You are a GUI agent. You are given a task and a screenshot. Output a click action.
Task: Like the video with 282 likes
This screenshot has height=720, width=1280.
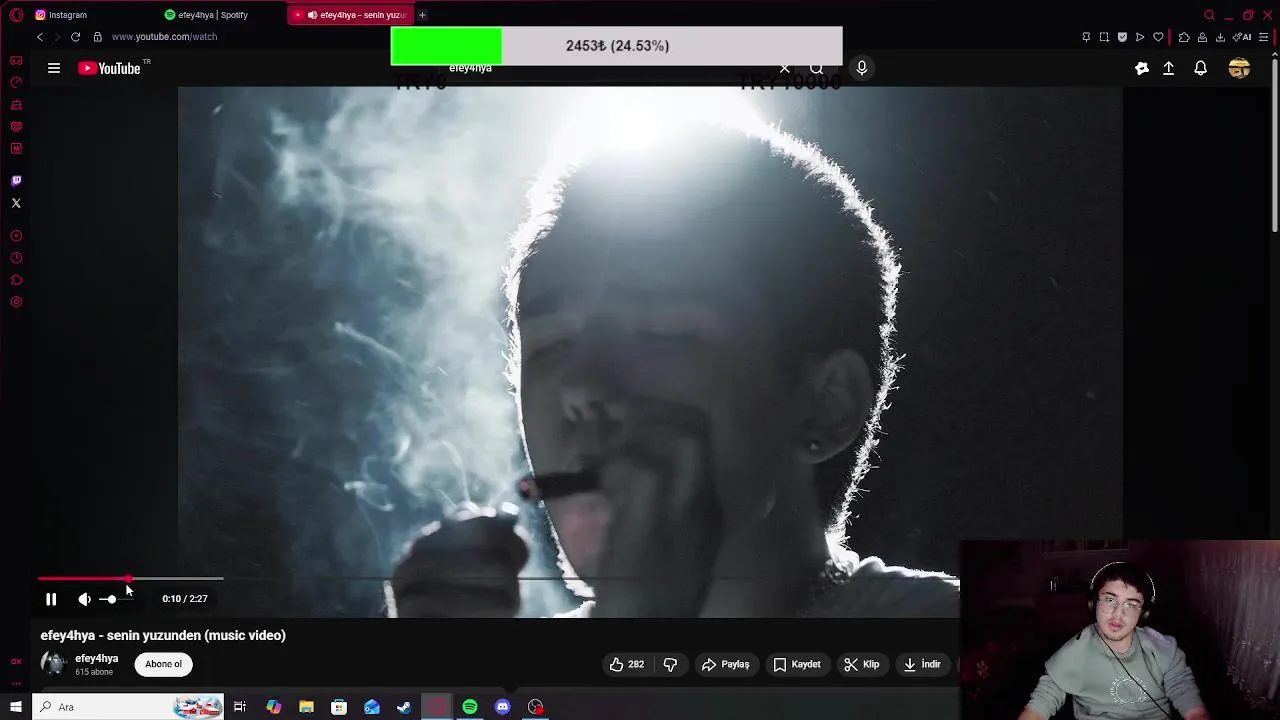tap(627, 664)
